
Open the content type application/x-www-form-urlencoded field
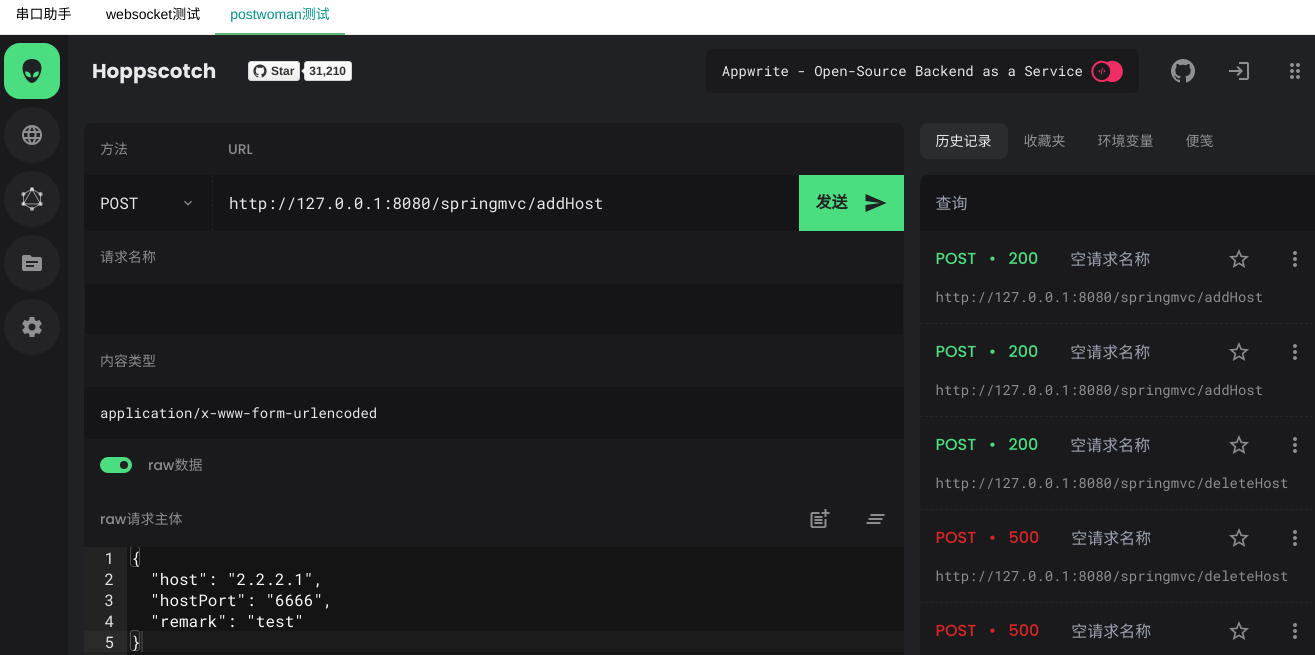[494, 413]
